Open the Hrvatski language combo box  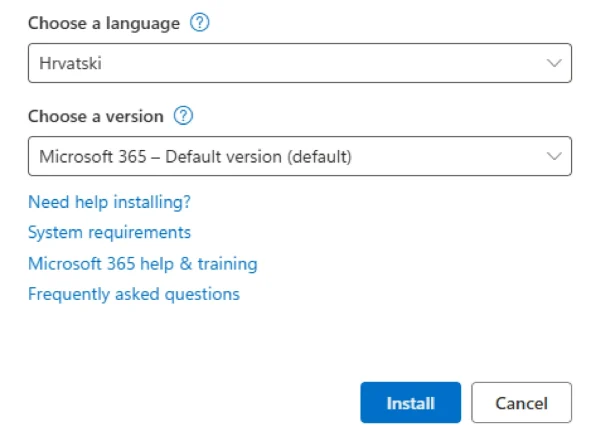[x=300, y=63]
